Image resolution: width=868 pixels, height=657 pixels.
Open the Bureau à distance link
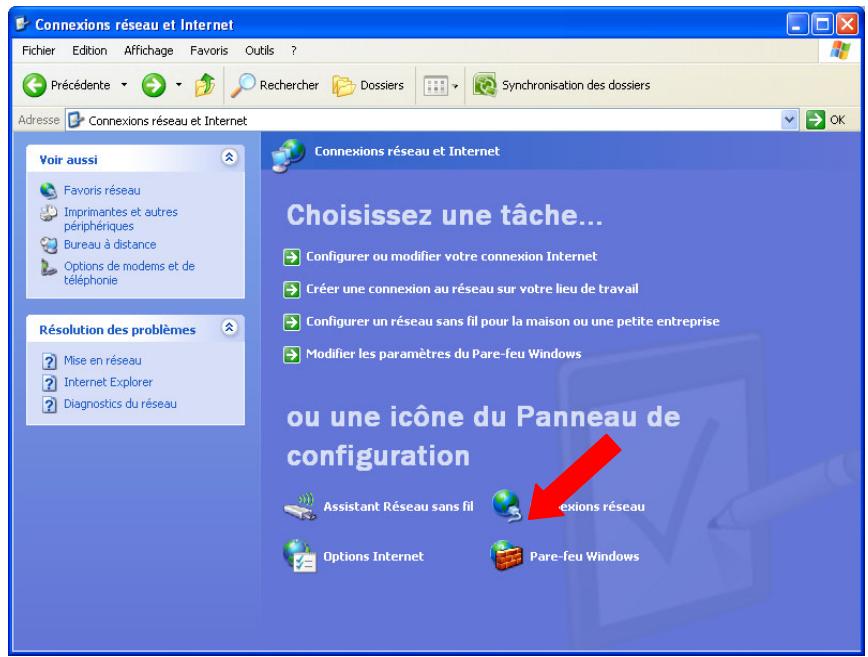tap(110, 245)
